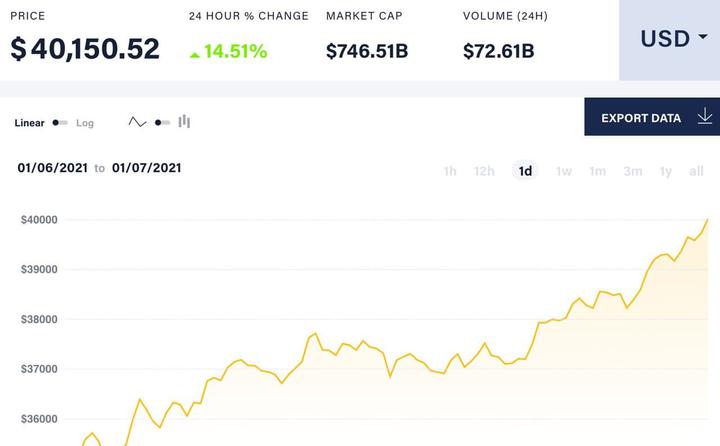Toggle line/candlestick chart type switch
Screen dimensions: 720x446
pyautogui.click(x=163, y=123)
